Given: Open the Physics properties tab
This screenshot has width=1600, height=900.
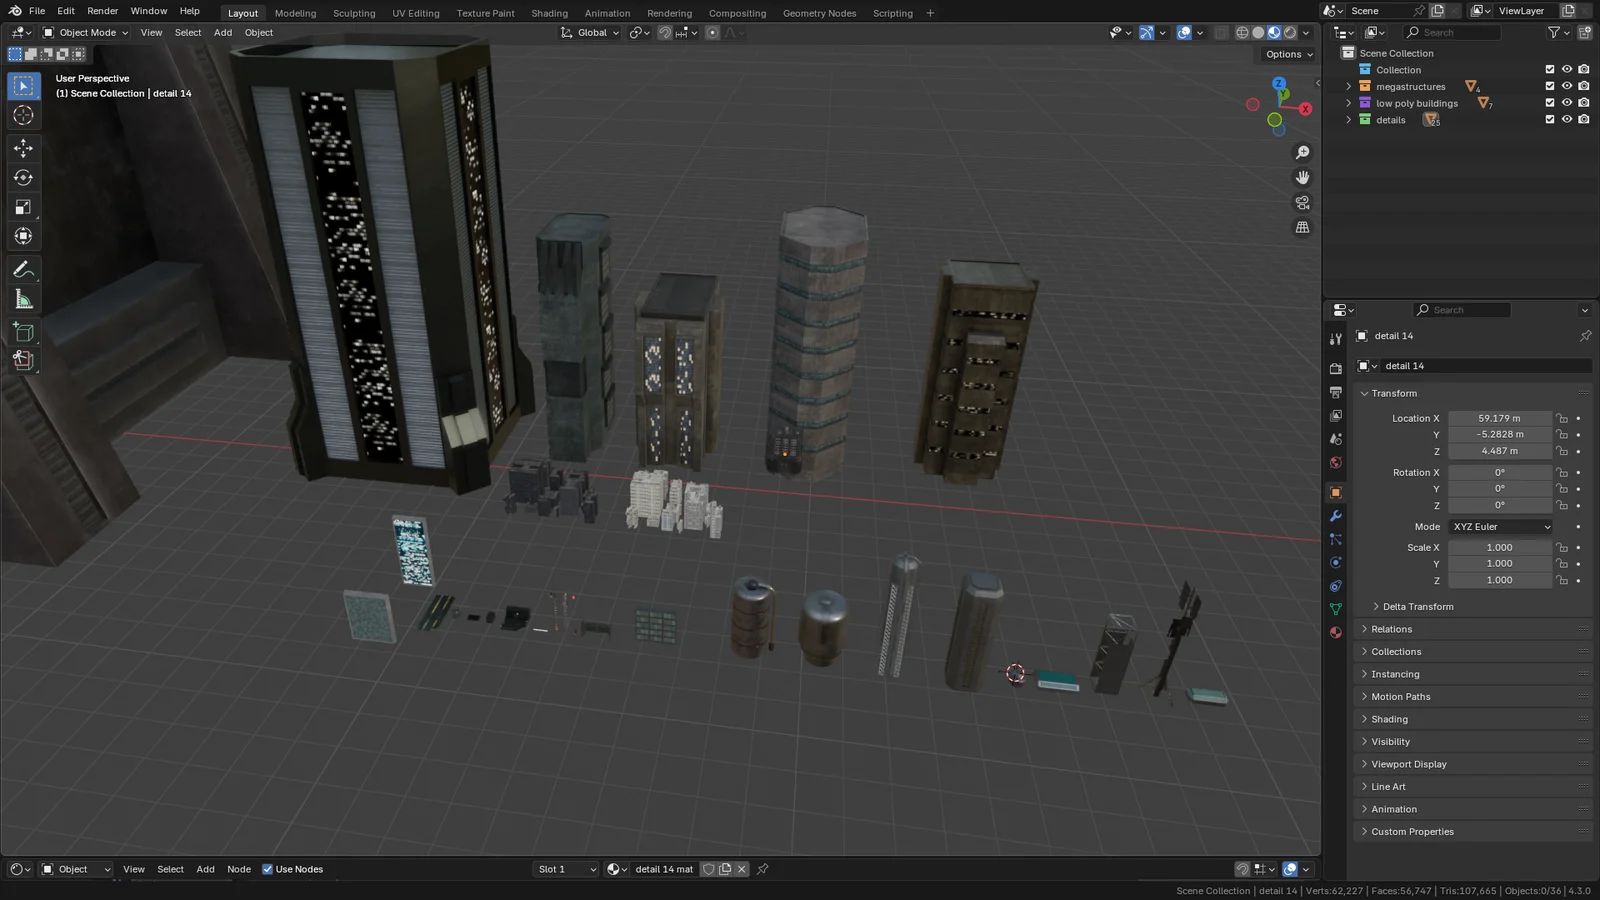Looking at the screenshot, I should click(1336, 562).
